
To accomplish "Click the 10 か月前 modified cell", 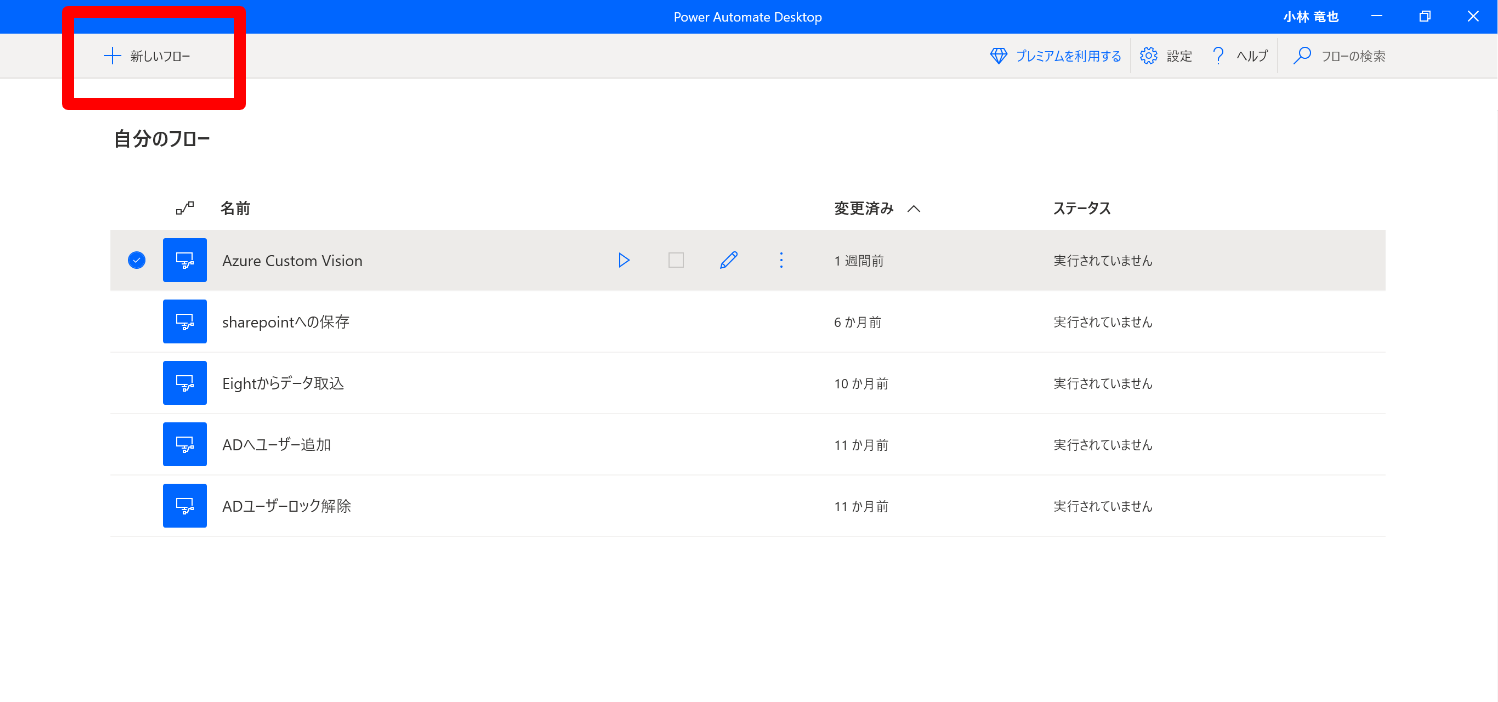I will [861, 383].
